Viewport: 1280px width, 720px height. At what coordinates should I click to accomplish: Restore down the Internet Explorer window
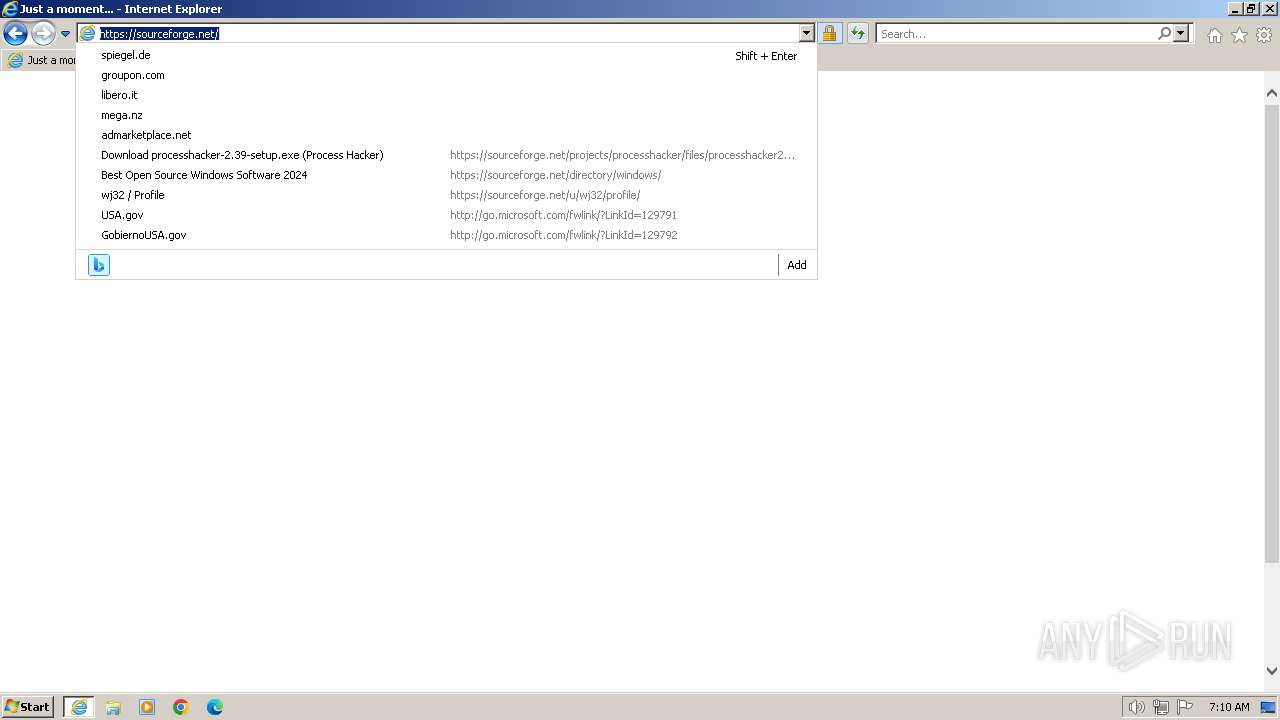point(1251,9)
